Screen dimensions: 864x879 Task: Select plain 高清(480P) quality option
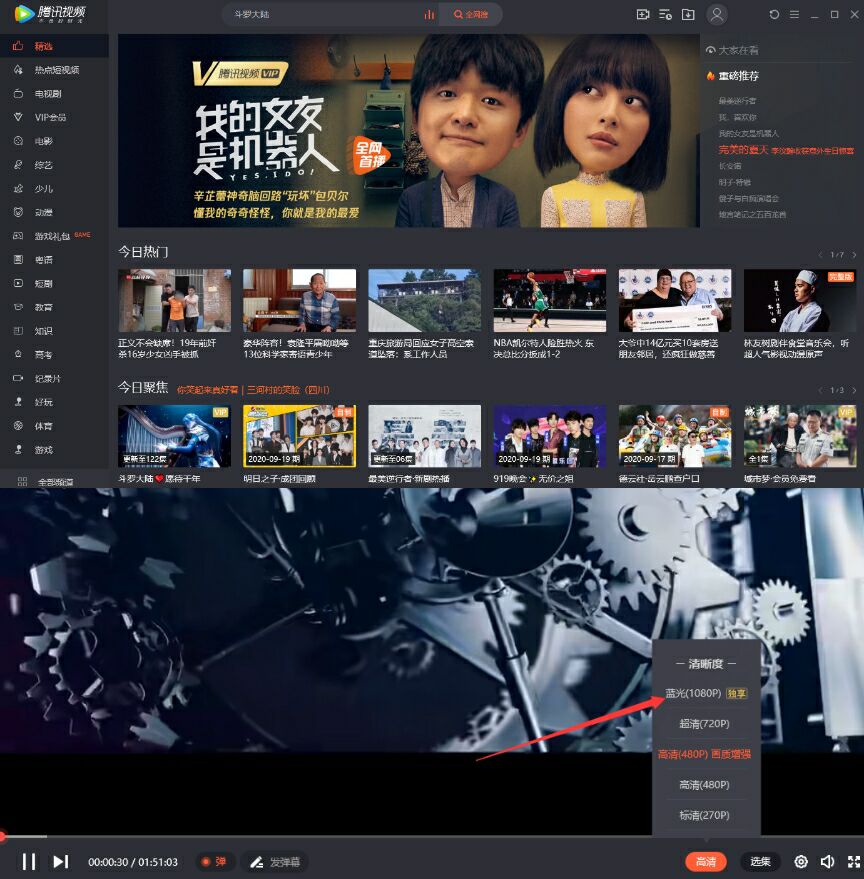[704, 784]
